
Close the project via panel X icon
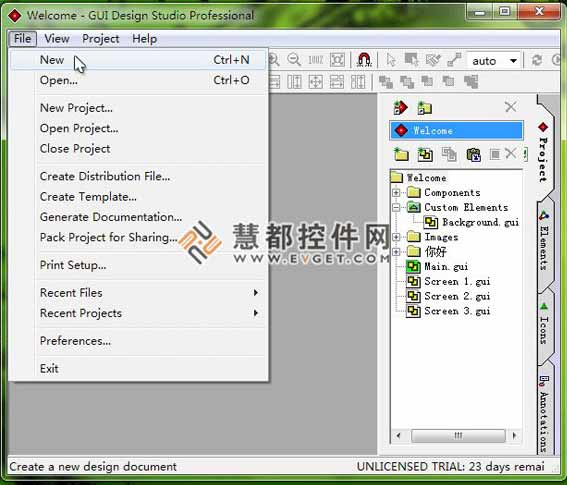pyautogui.click(x=510, y=107)
